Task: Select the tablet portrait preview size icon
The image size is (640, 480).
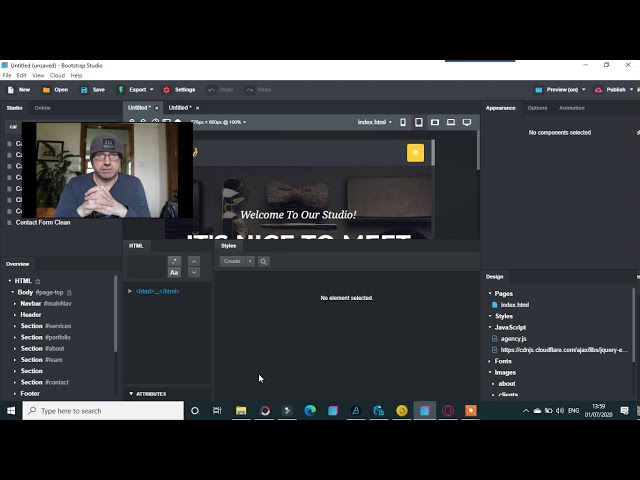Action: coord(419,122)
